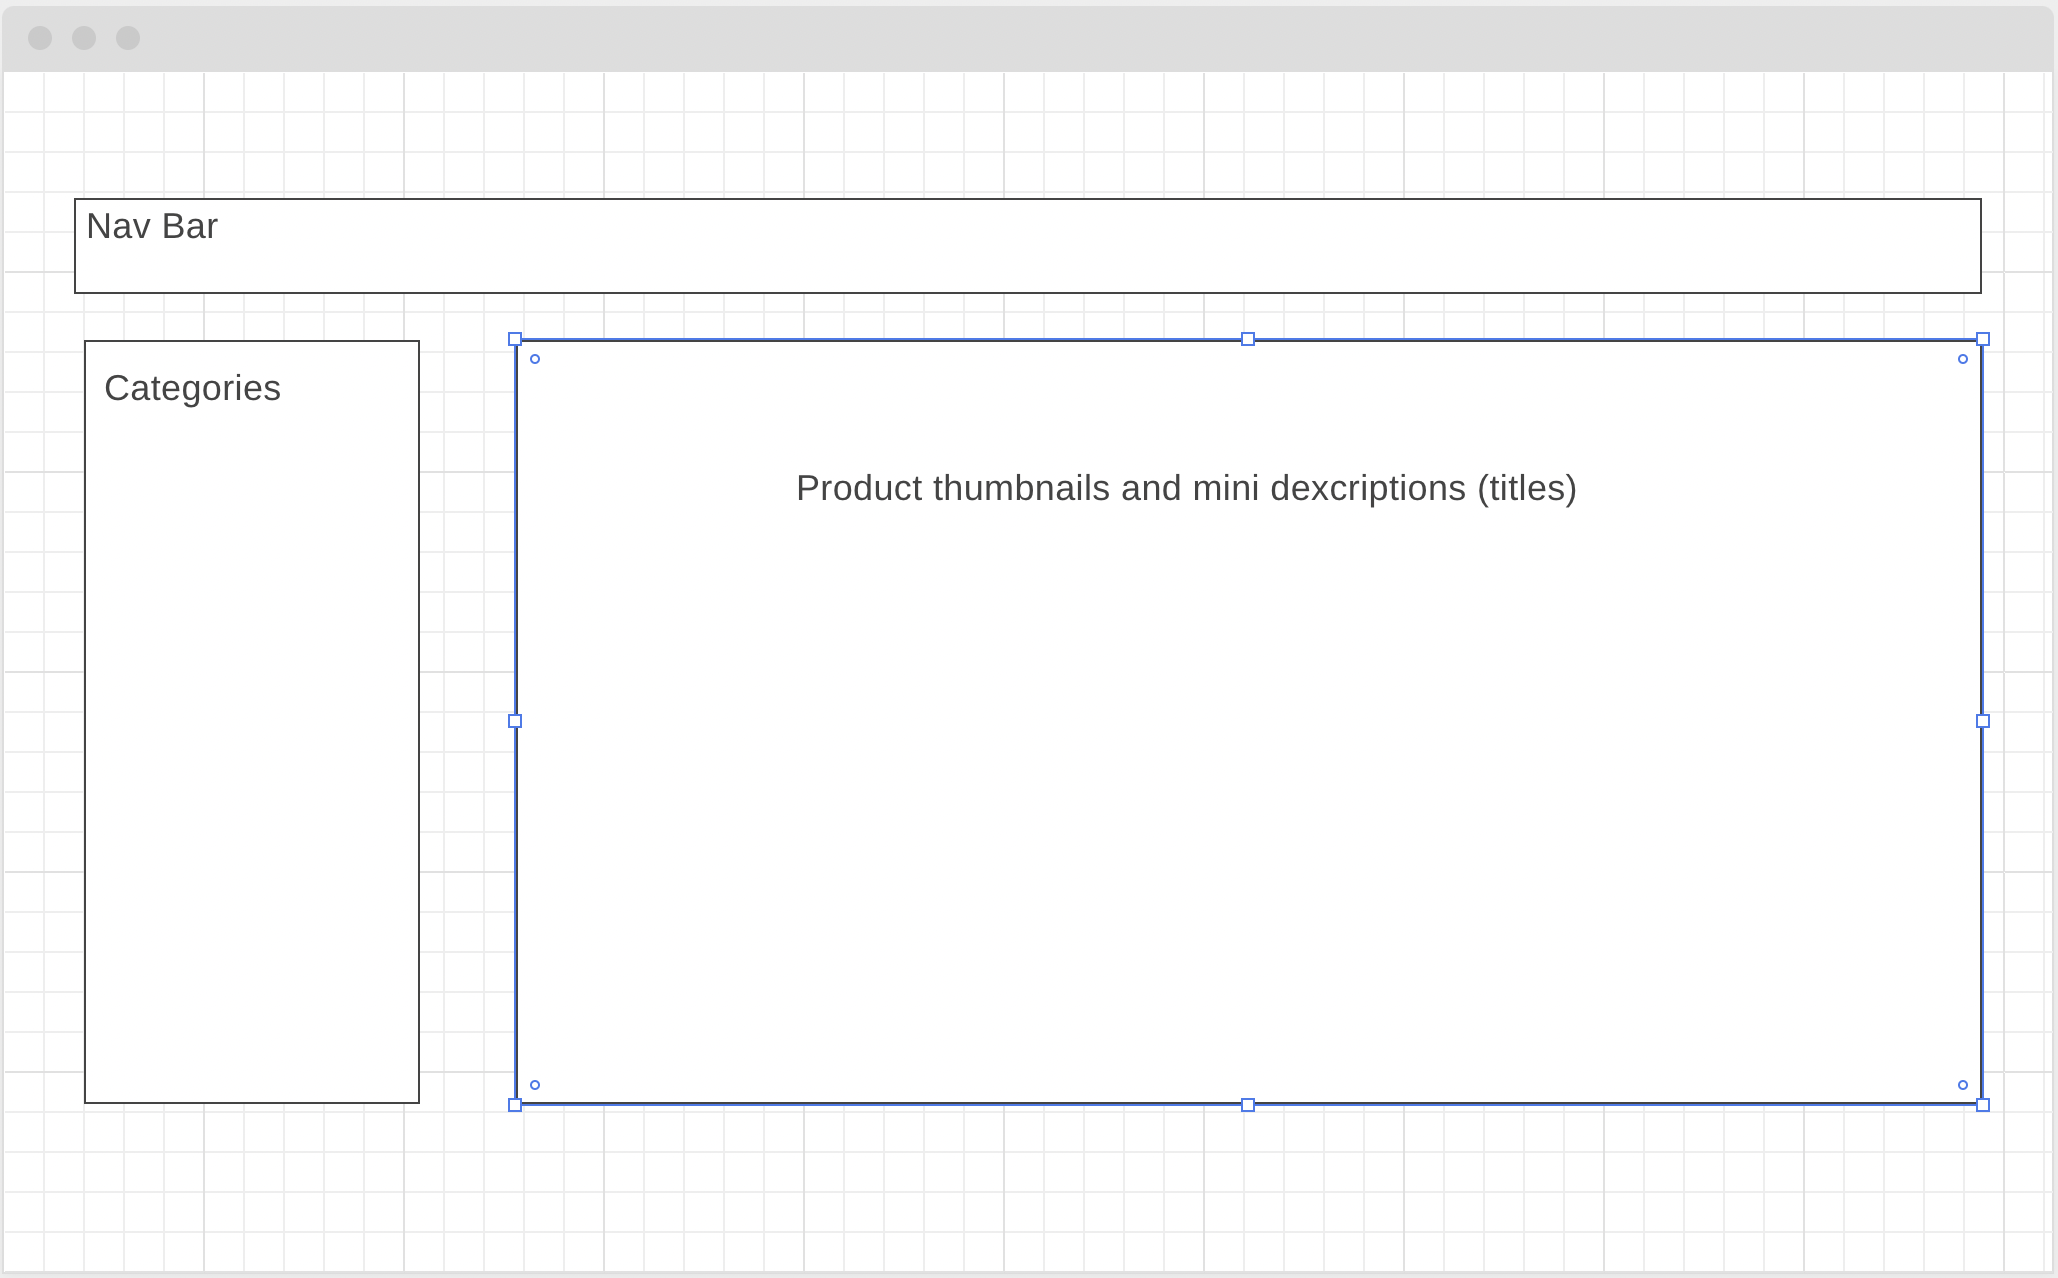Image resolution: width=2058 pixels, height=1278 pixels.
Task: Click the bottom-left corner resize handle
Action: pos(514,1104)
